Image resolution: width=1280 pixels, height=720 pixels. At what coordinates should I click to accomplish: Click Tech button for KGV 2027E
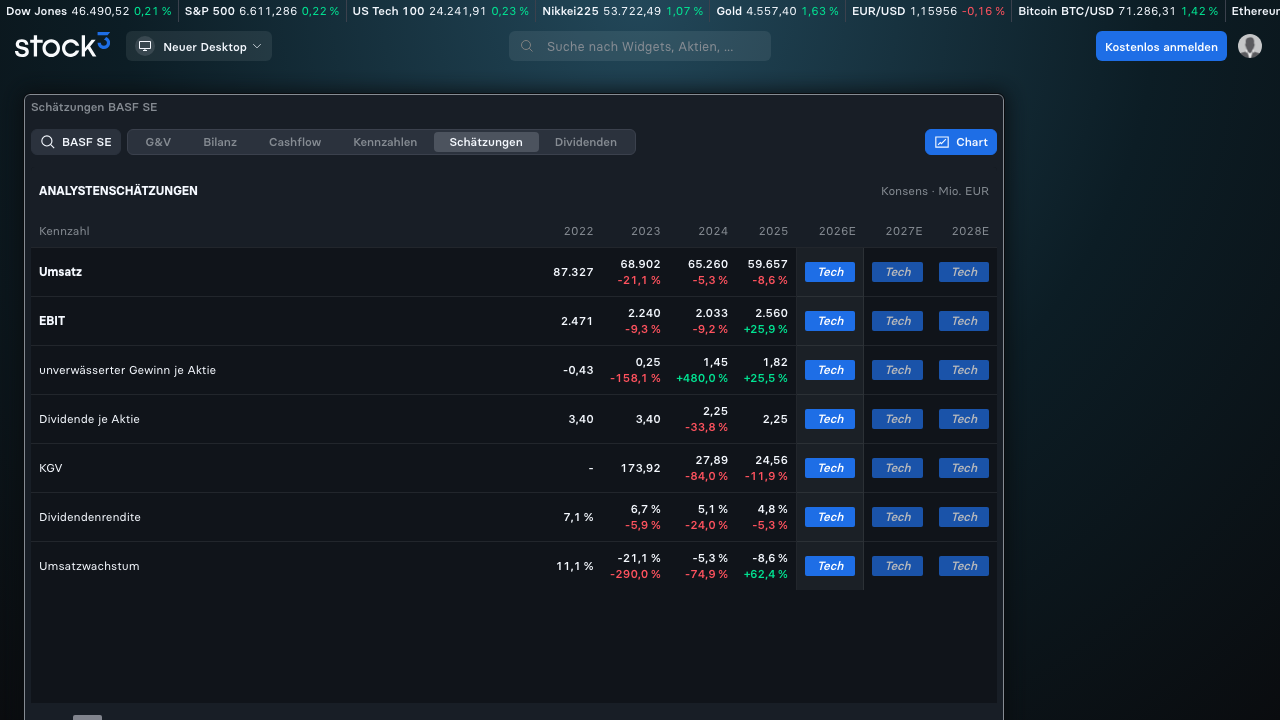[x=897, y=468]
